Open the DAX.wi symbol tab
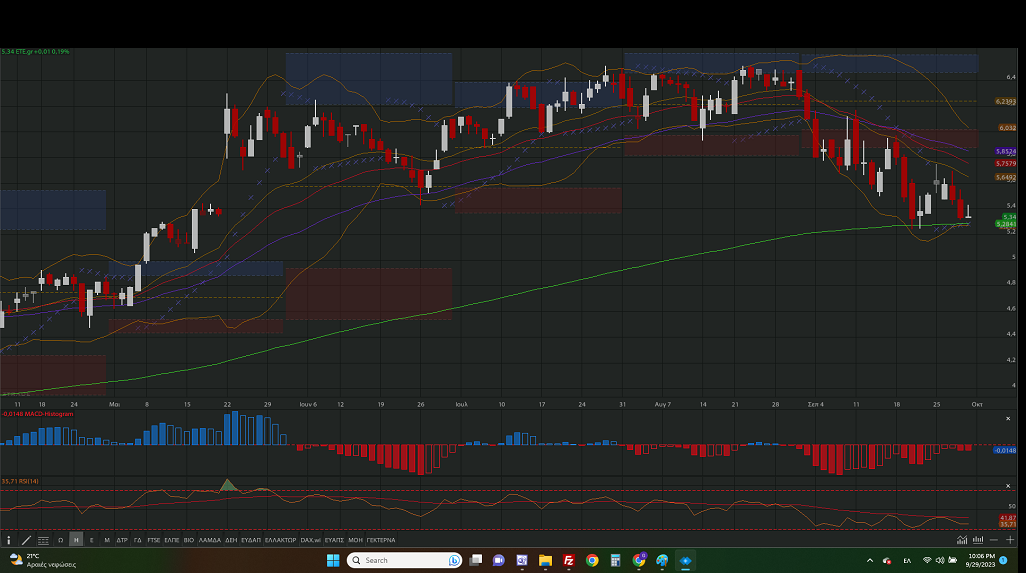Viewport: 1026px width, 573px height. tap(311, 540)
